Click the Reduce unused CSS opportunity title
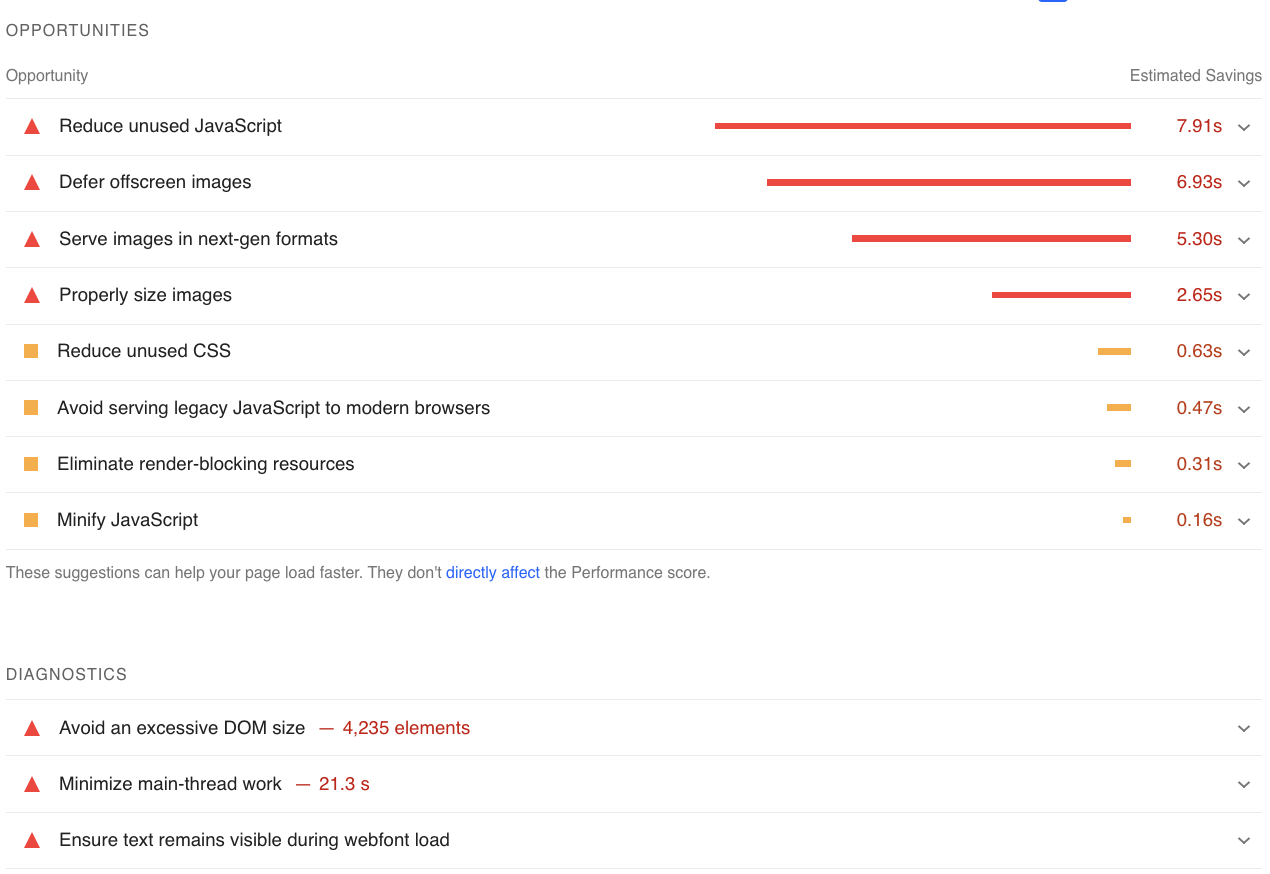1270x874 pixels. tap(144, 351)
